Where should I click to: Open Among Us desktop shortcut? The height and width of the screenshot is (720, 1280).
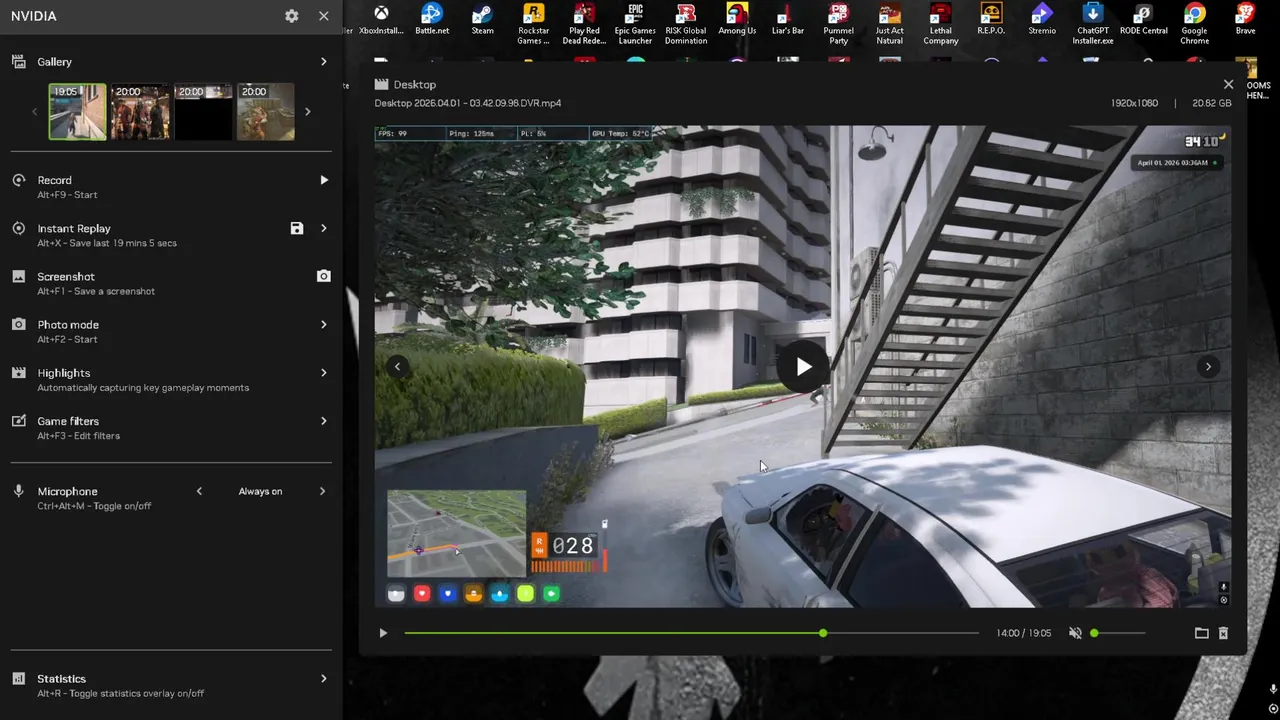pyautogui.click(x=737, y=20)
